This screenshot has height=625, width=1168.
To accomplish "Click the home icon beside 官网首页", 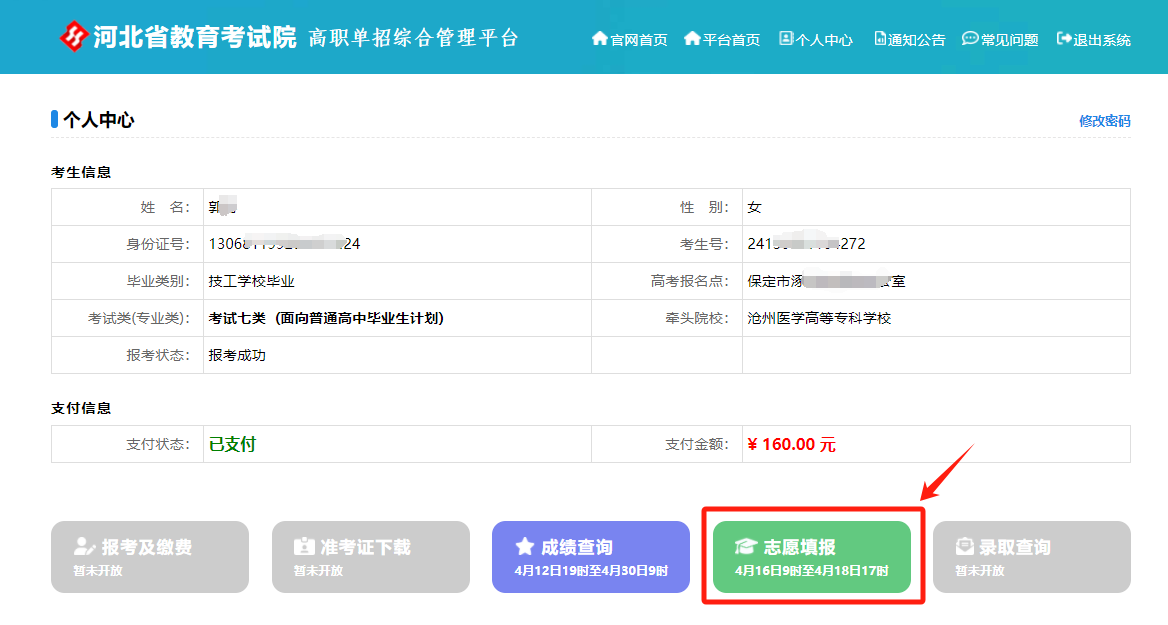I will [x=600, y=39].
